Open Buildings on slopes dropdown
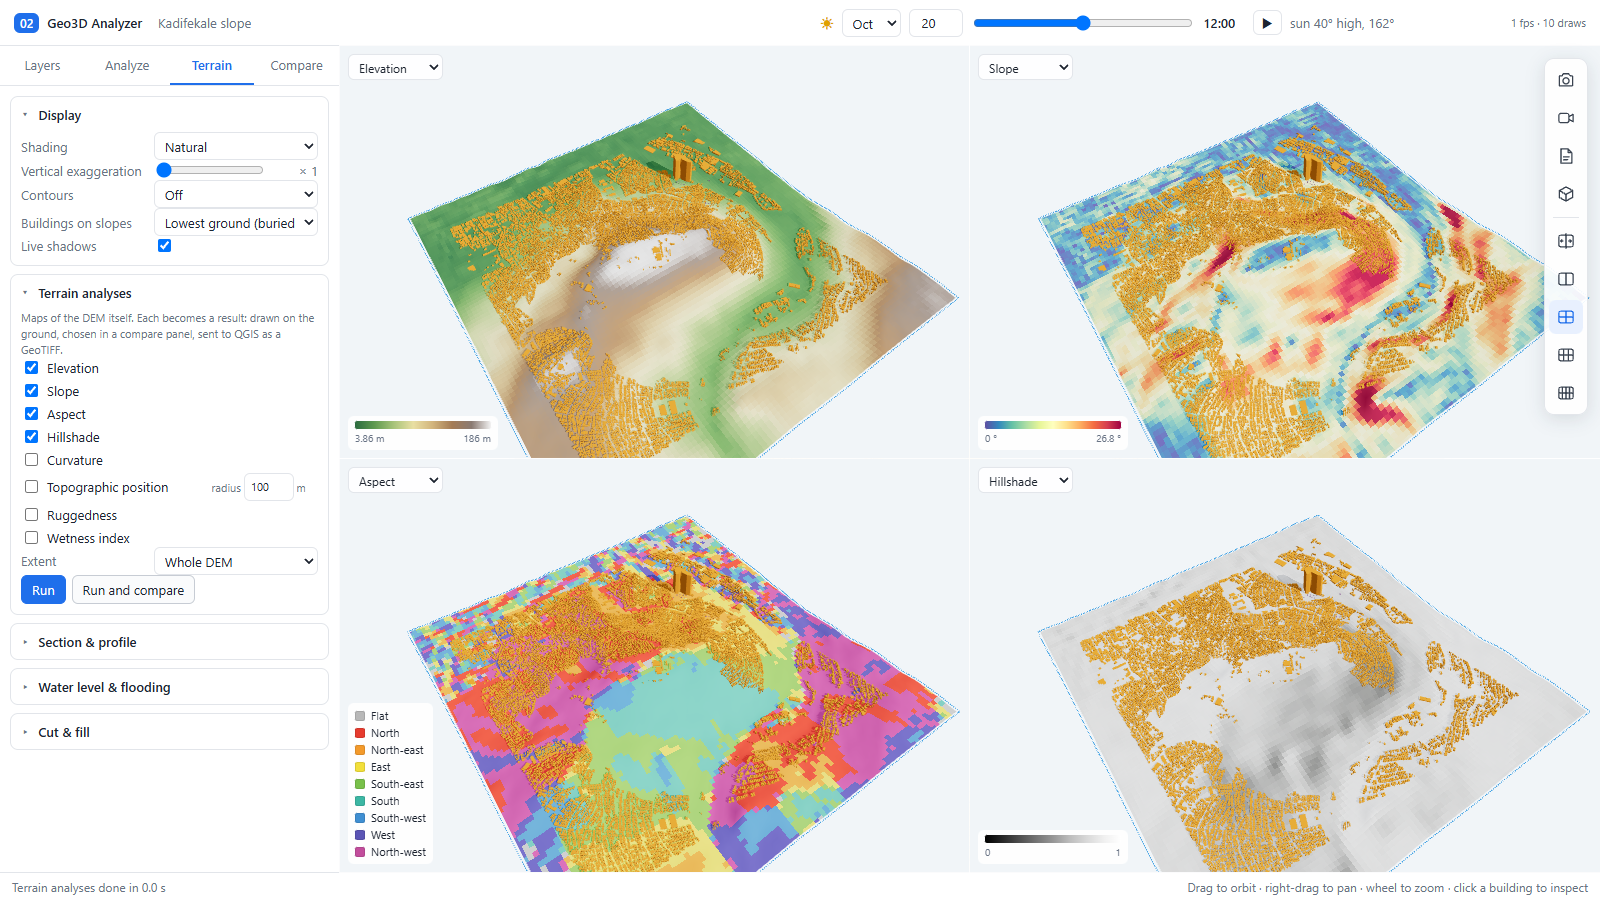 pos(236,223)
